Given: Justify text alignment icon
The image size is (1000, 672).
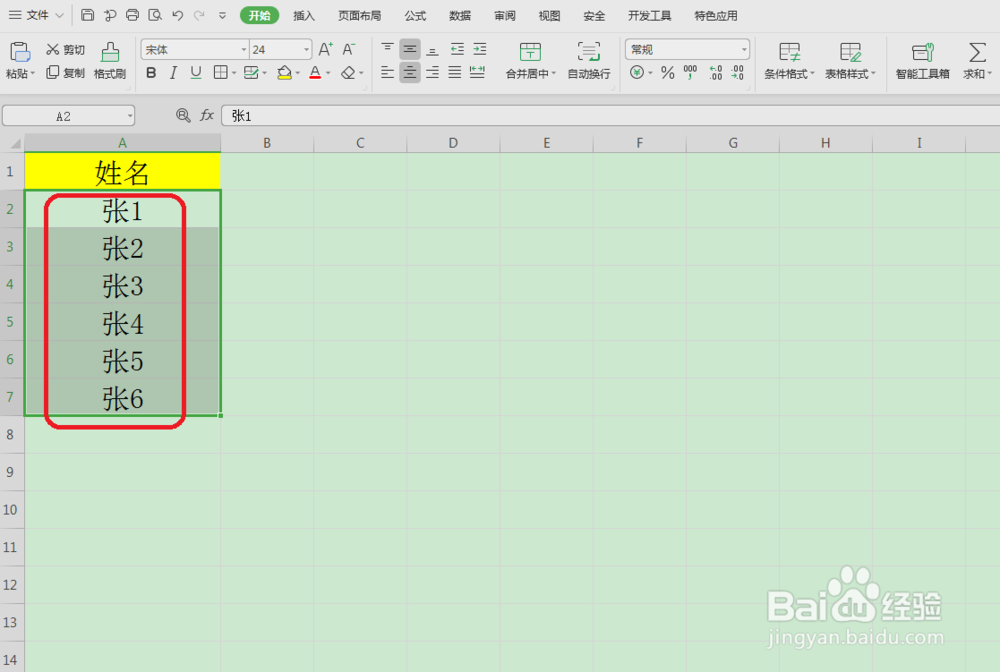Looking at the screenshot, I should pos(455,73).
